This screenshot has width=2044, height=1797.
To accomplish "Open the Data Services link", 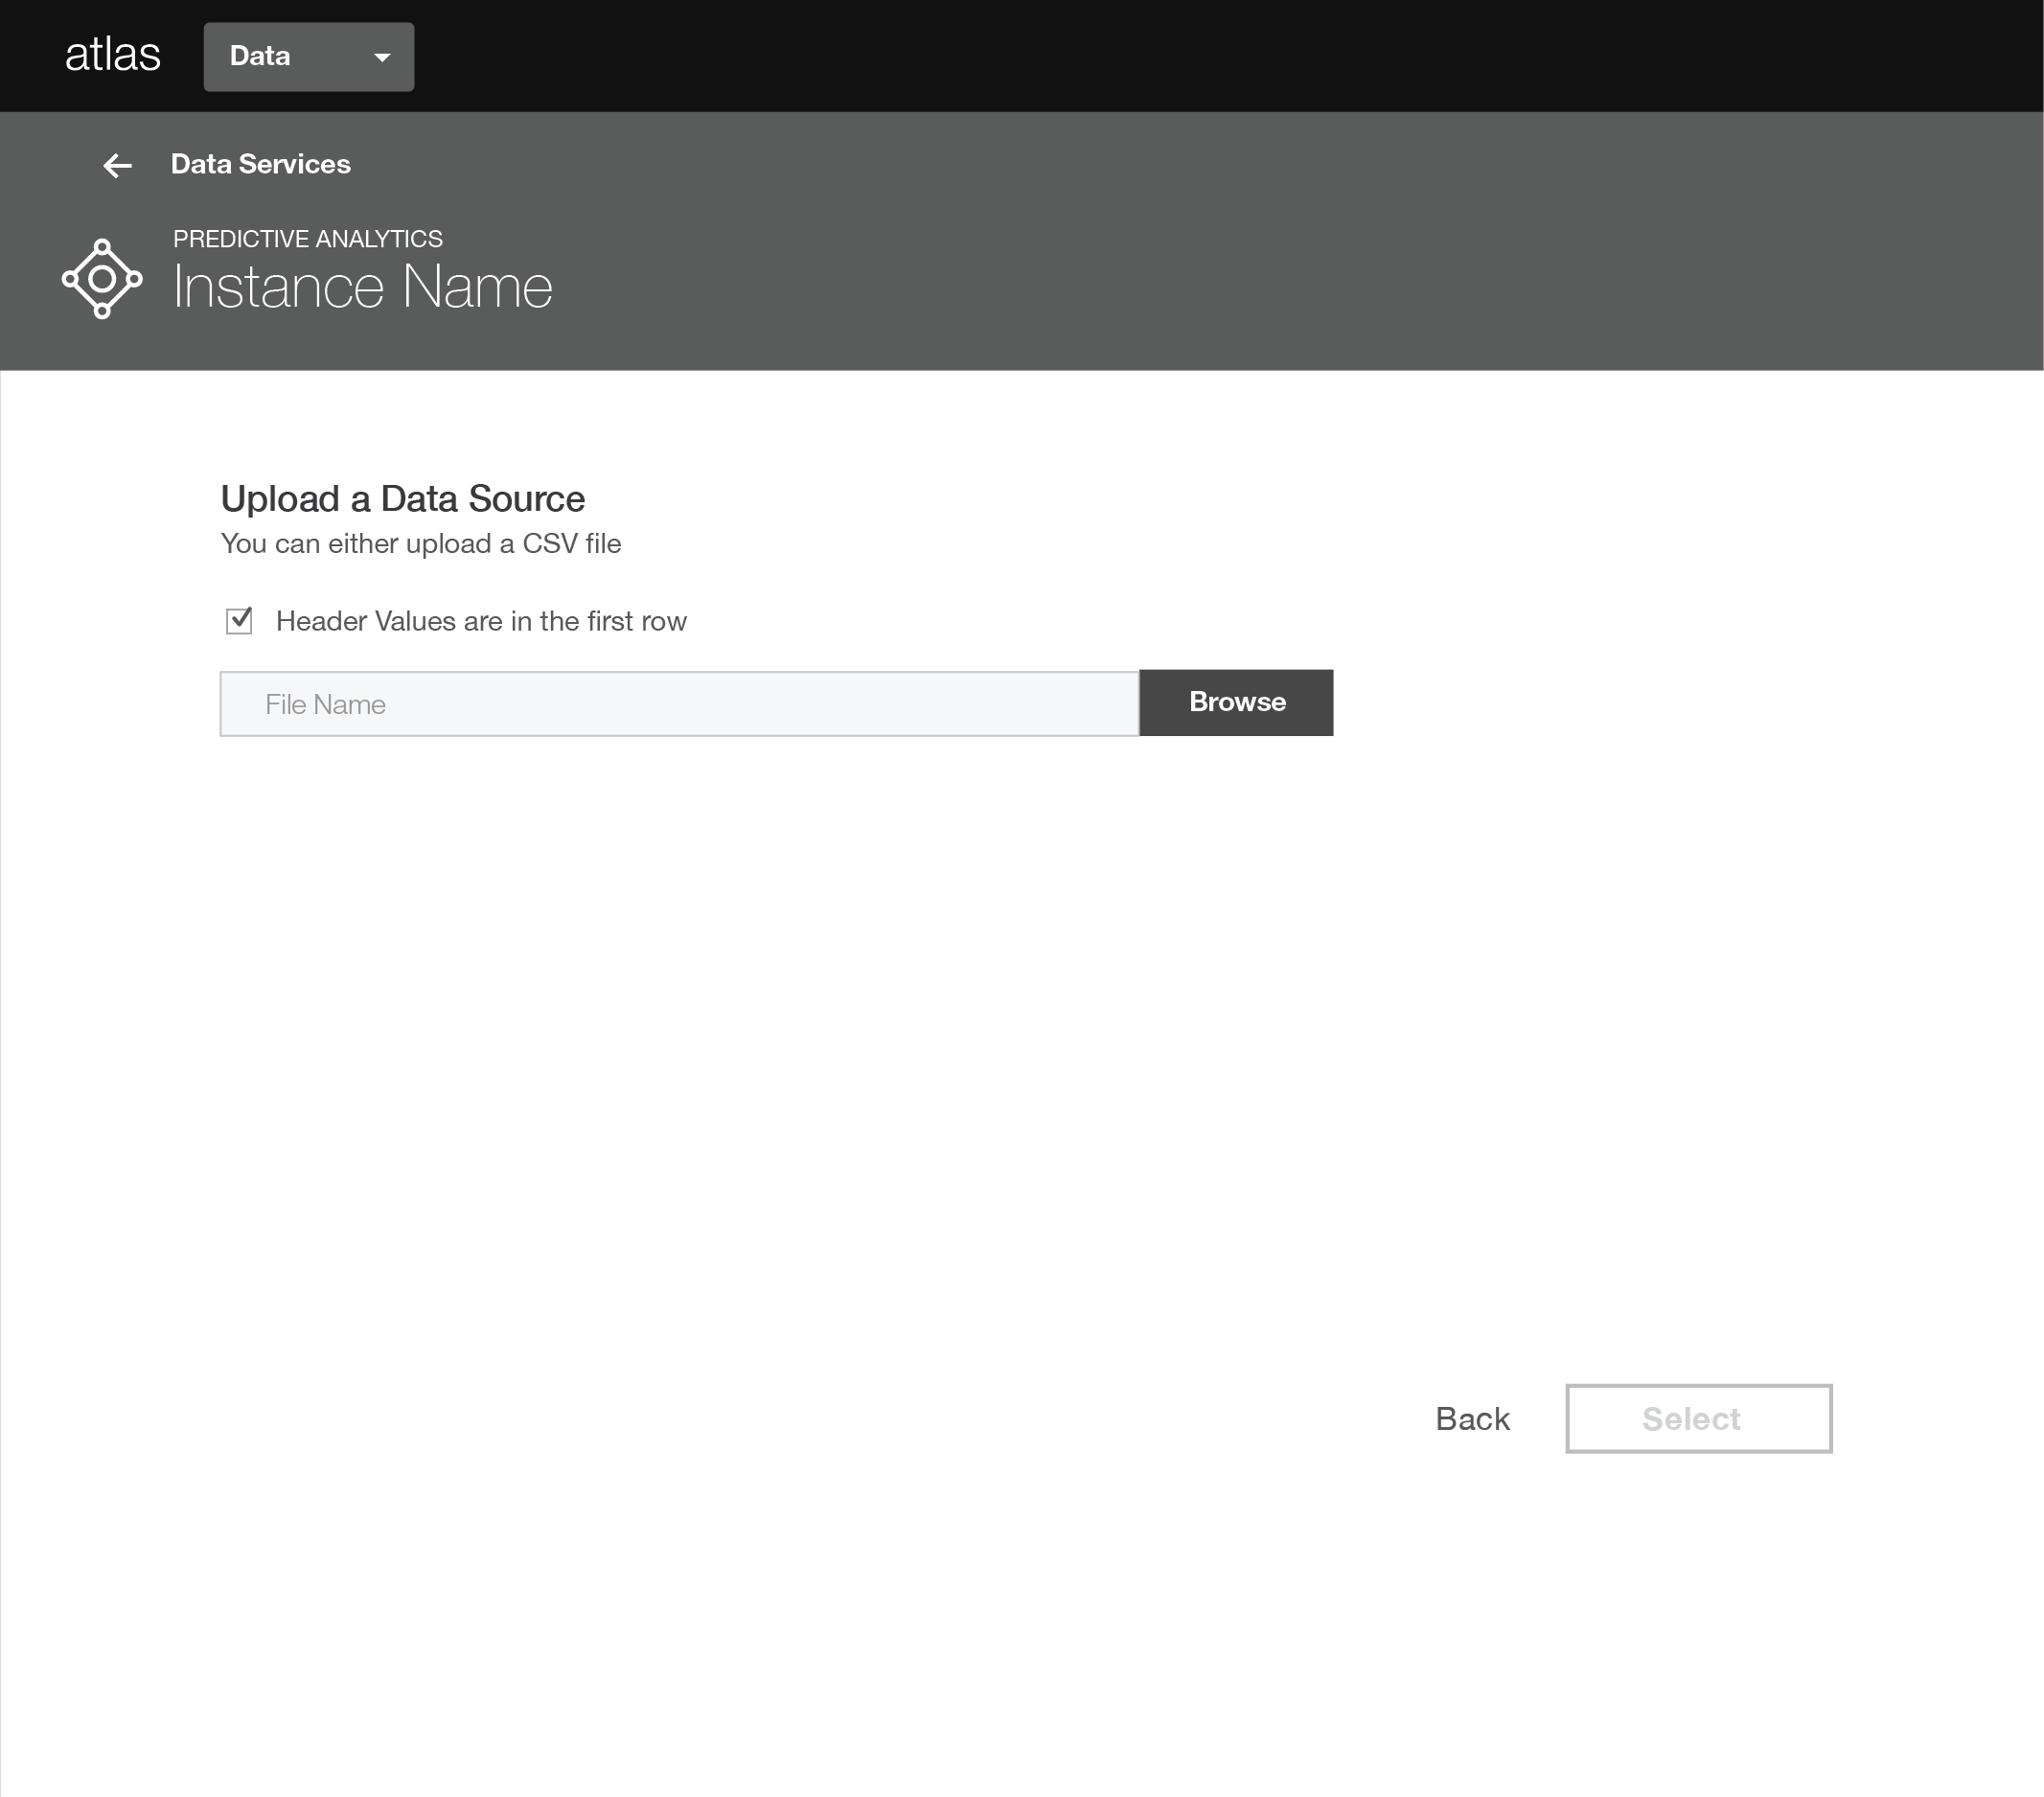I will [260, 164].
